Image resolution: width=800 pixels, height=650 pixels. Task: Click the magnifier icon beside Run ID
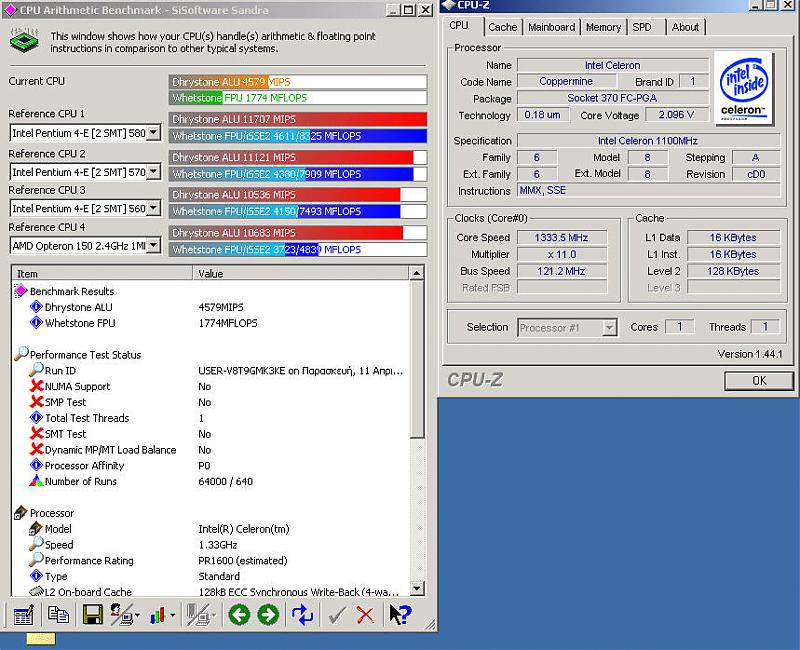click(36, 370)
